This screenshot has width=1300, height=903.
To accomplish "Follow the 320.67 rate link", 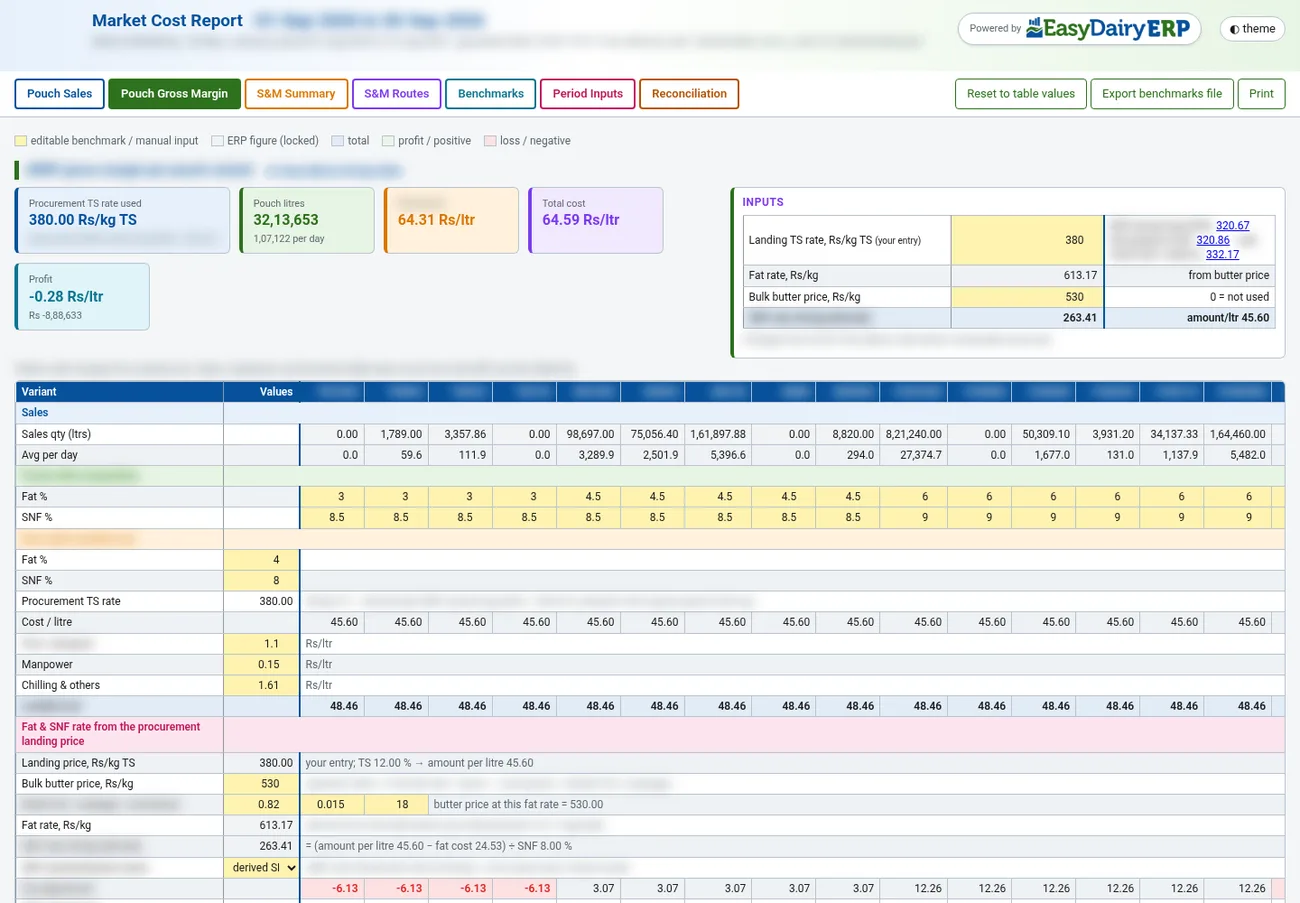I will (1233, 226).
